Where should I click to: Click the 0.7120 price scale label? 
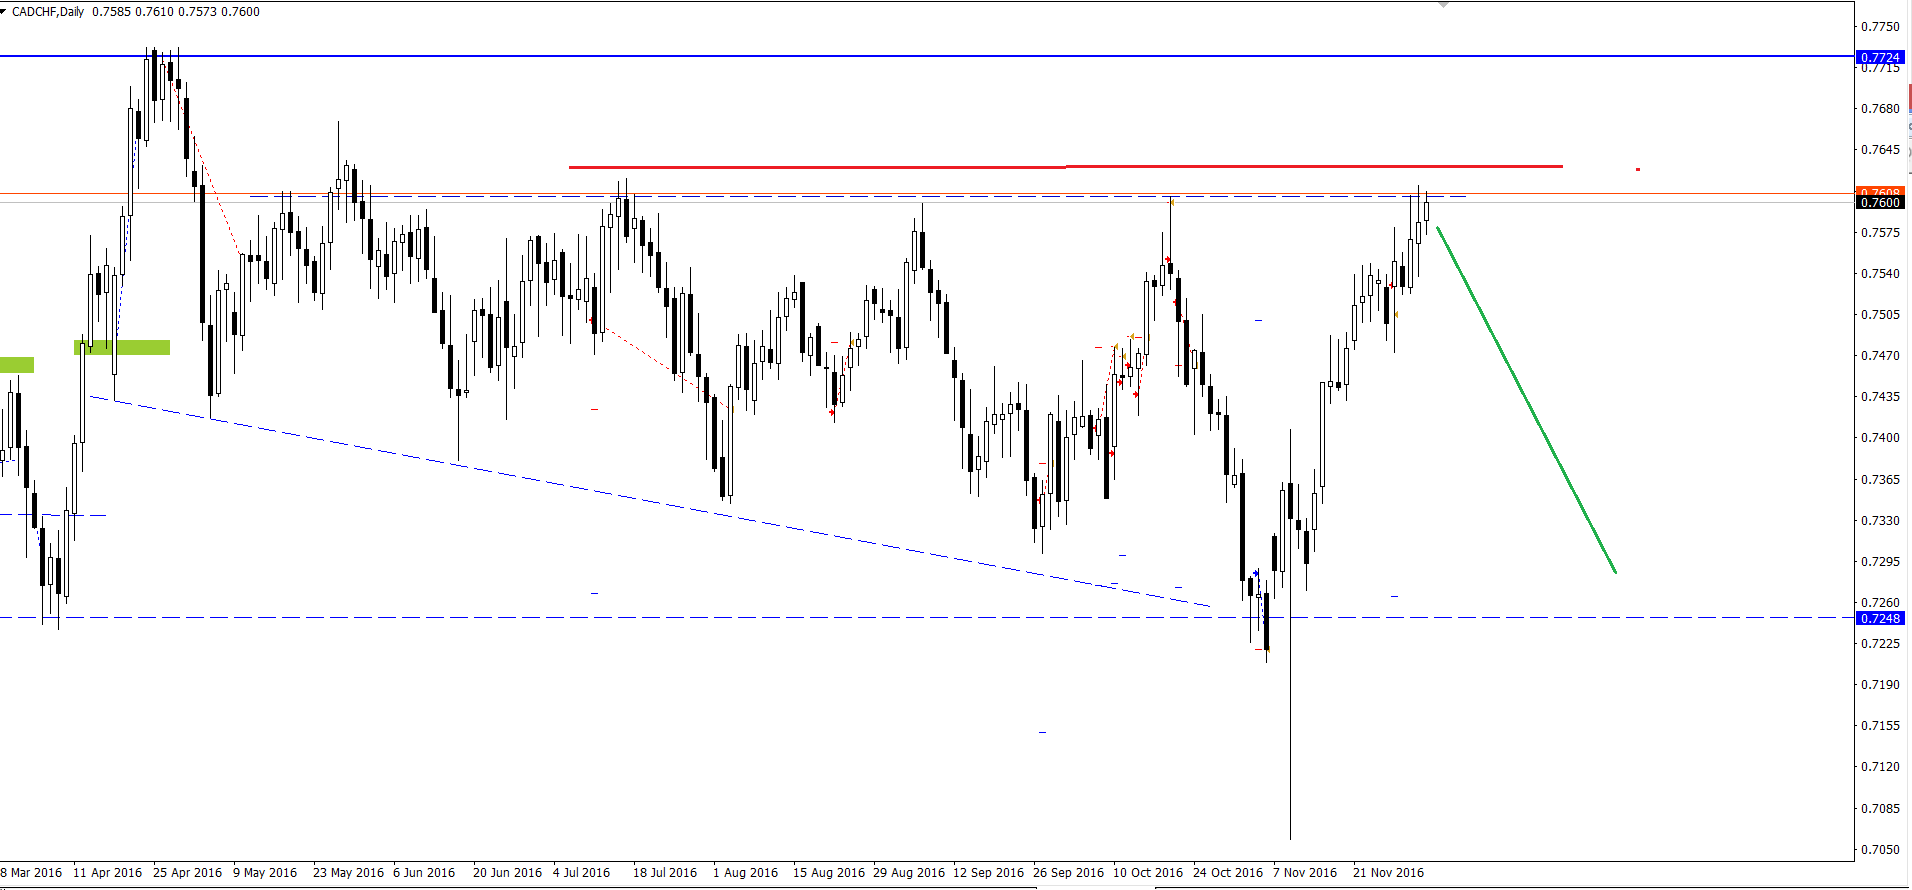click(1880, 767)
